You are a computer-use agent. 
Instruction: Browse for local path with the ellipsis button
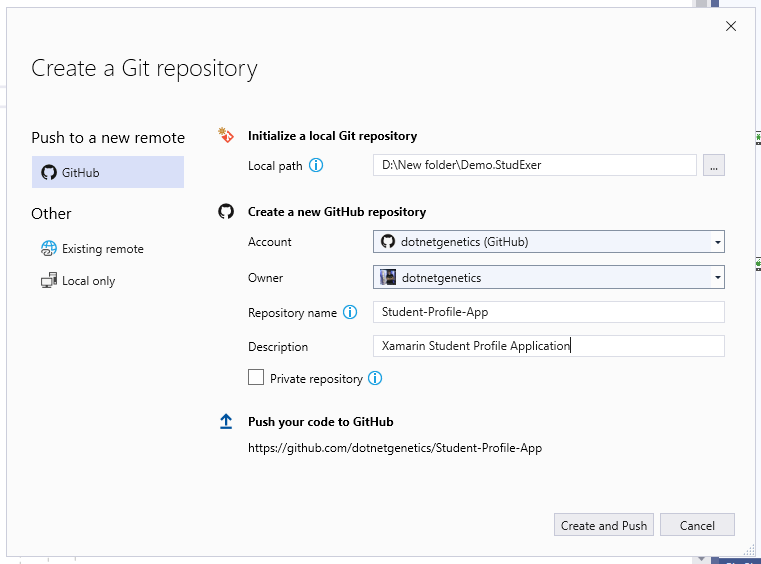tap(713, 166)
